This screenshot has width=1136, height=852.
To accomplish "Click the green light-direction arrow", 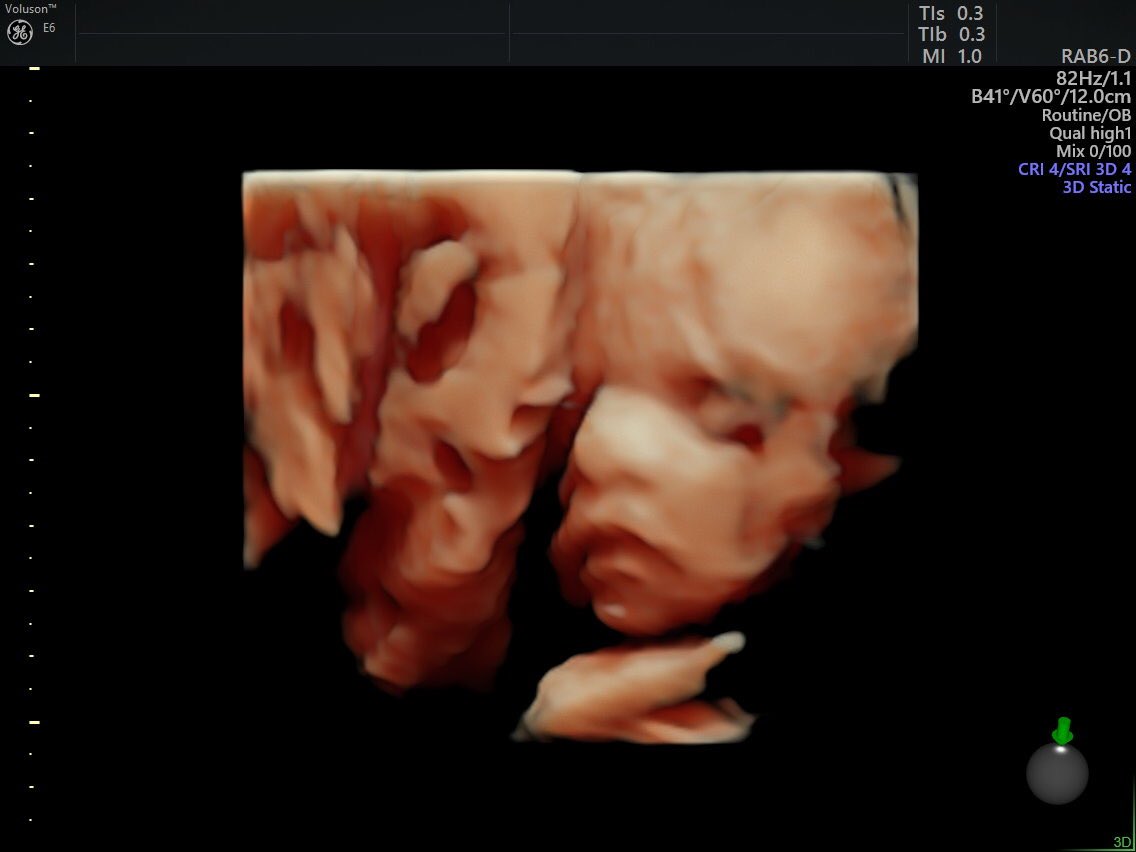I will pos(1062,730).
